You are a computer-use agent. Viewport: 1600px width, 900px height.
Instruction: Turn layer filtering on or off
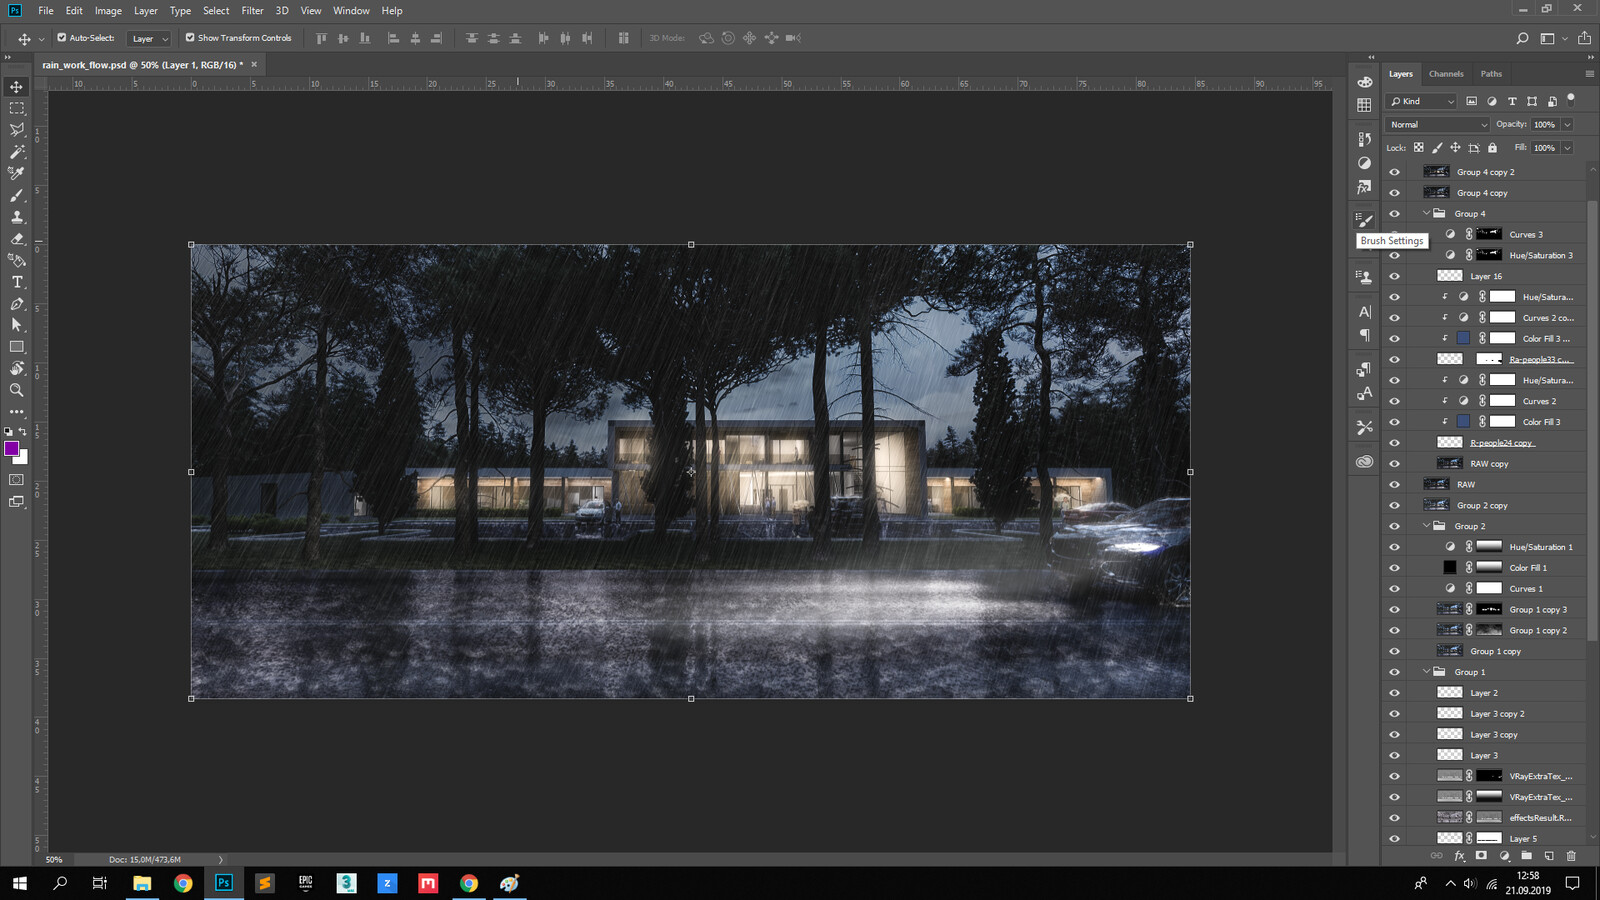tap(1571, 99)
